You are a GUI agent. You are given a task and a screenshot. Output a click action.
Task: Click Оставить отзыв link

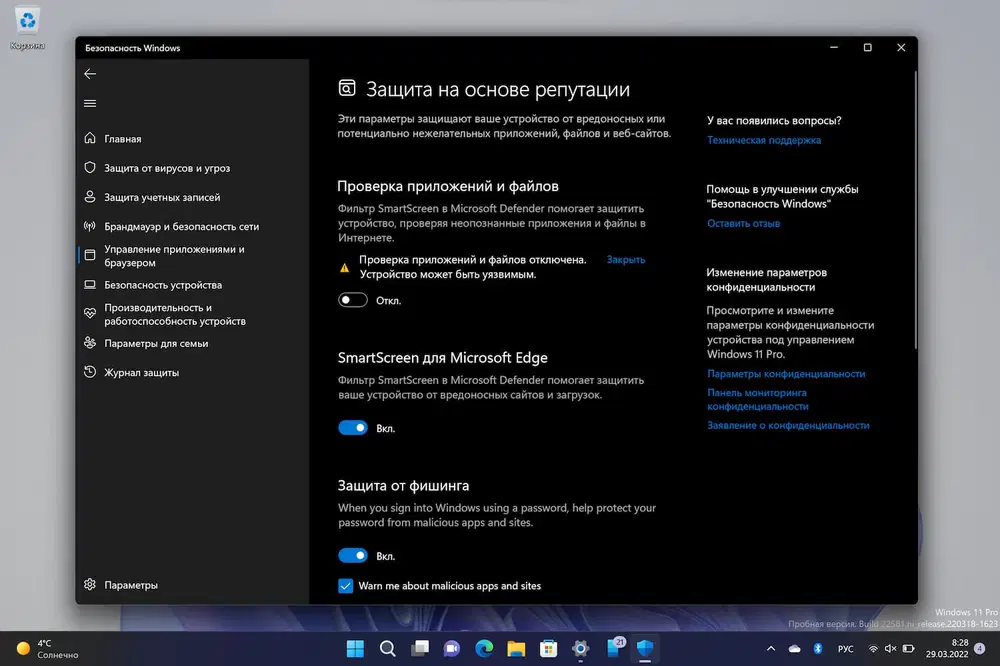tap(744, 223)
